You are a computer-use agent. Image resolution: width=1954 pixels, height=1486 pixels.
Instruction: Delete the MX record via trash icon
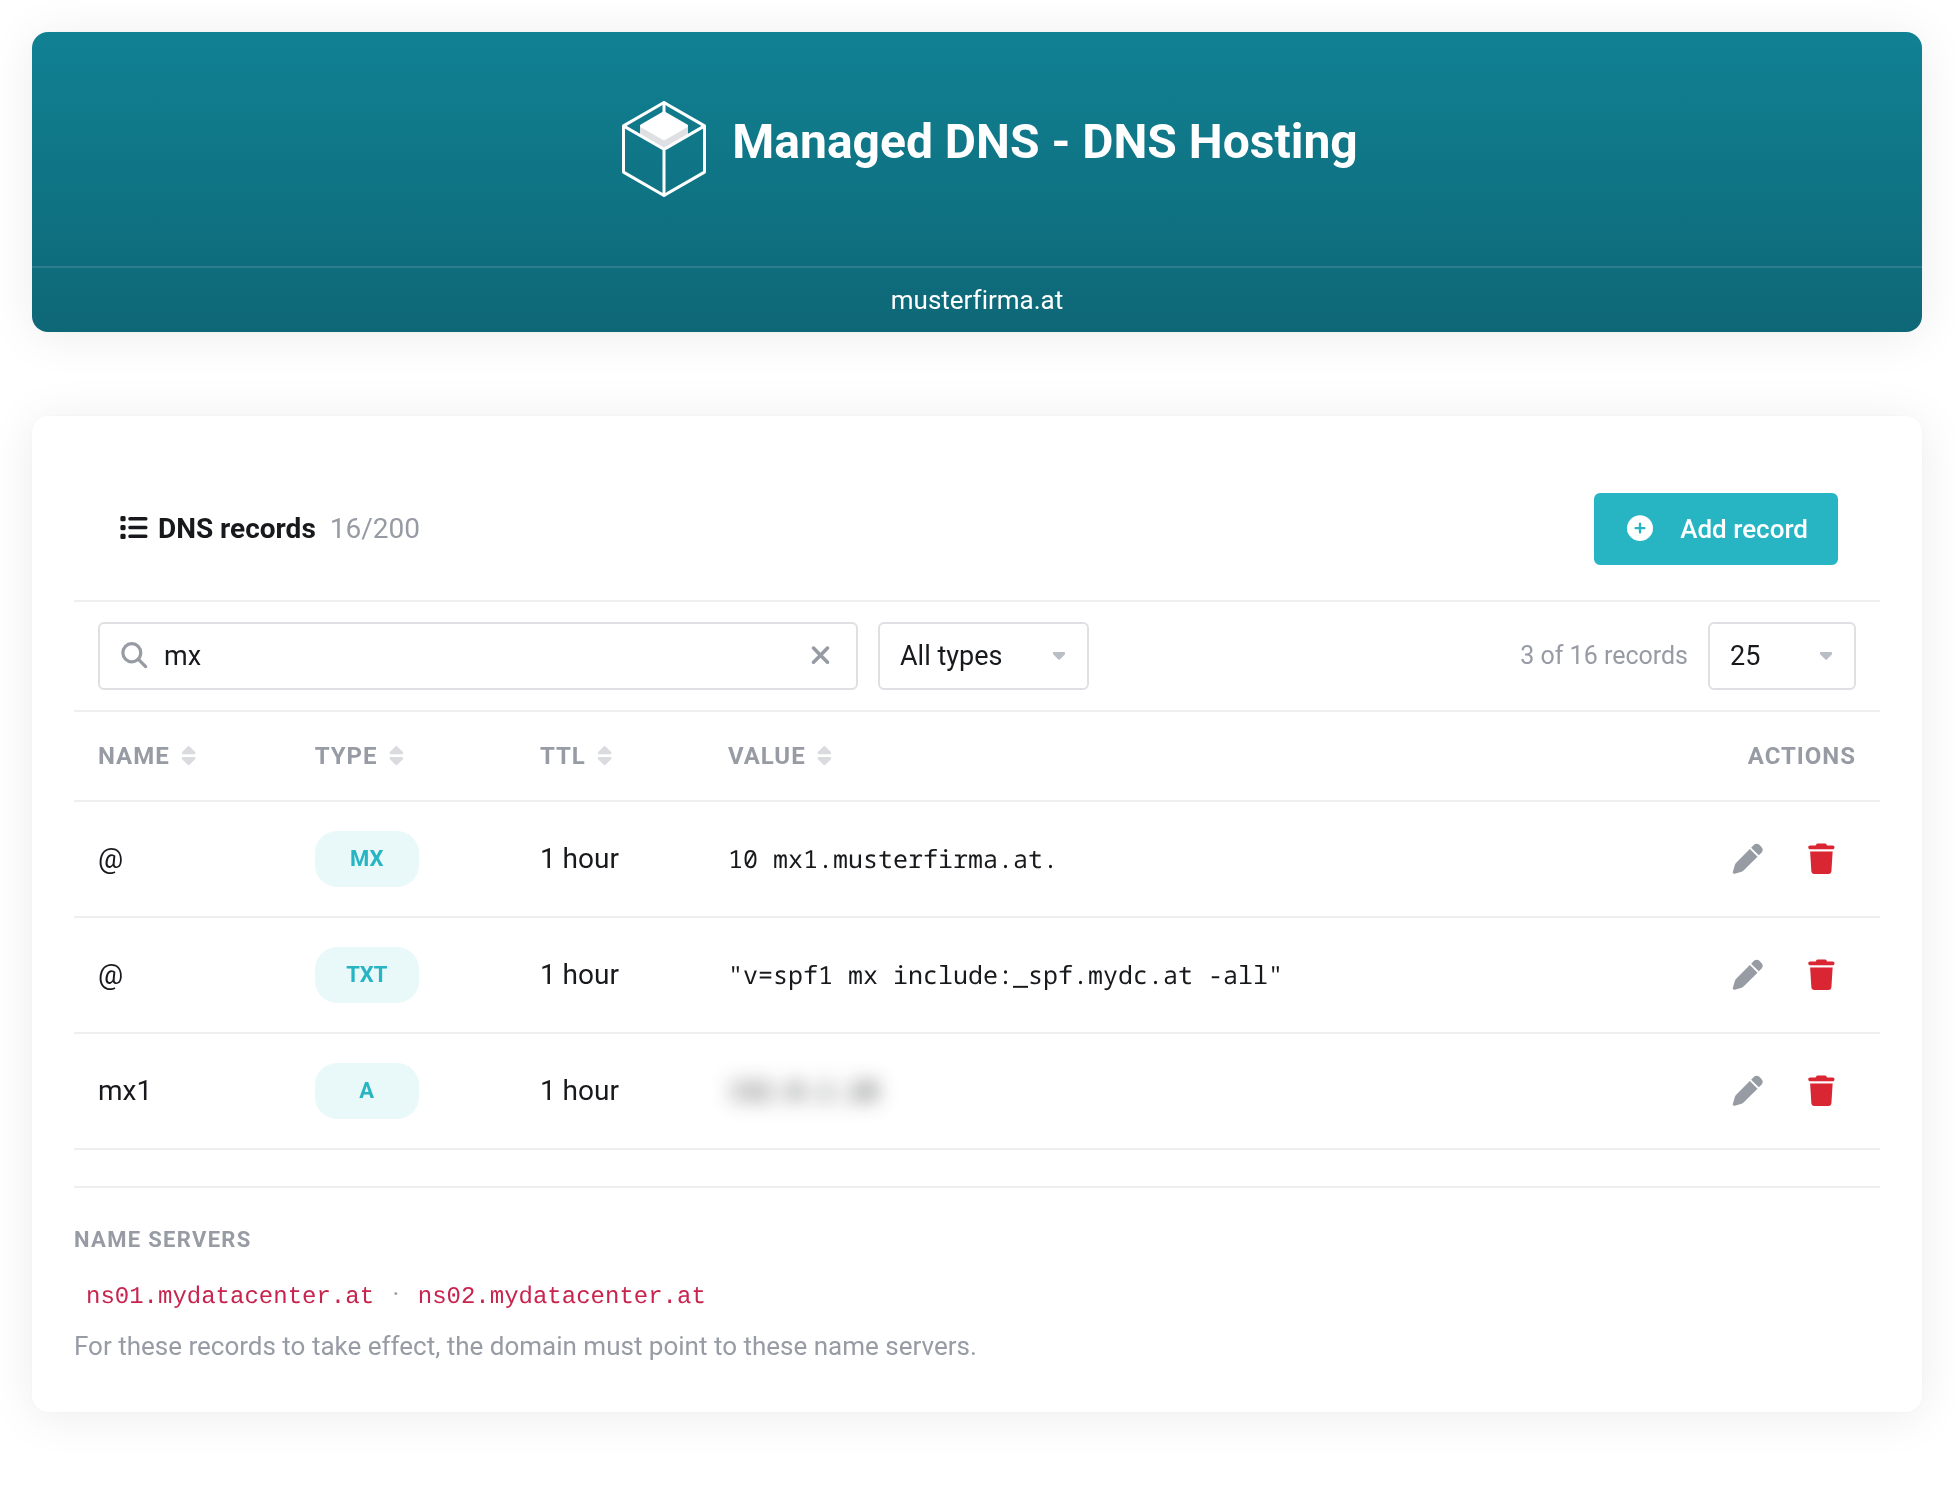pyautogui.click(x=1821, y=859)
